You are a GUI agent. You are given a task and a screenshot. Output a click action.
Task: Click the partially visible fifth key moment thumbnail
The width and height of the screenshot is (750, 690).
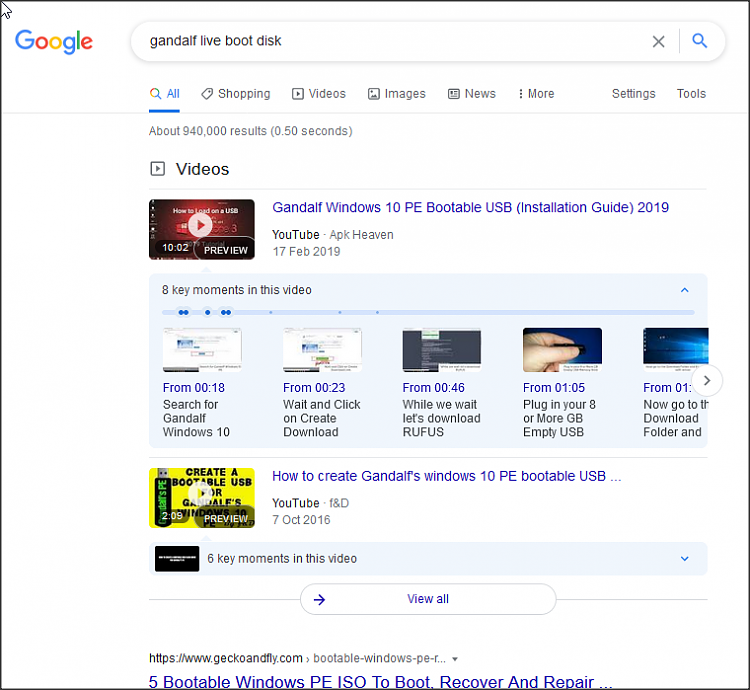point(675,350)
